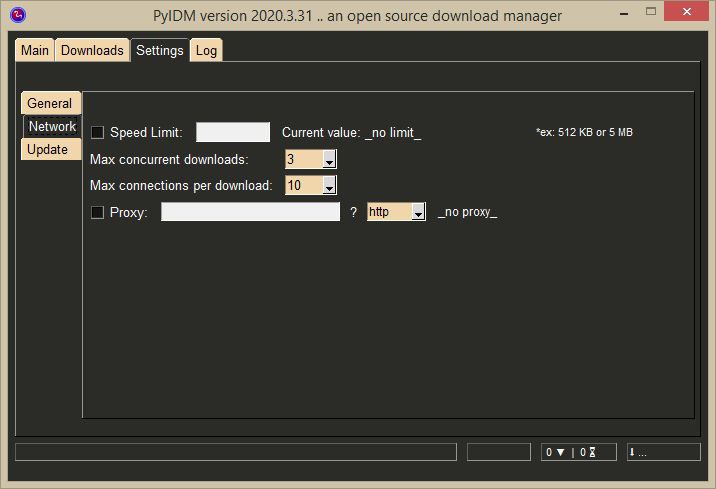Click the pending hourglass icon in status bar
716x489 pixels.
[x=592, y=452]
